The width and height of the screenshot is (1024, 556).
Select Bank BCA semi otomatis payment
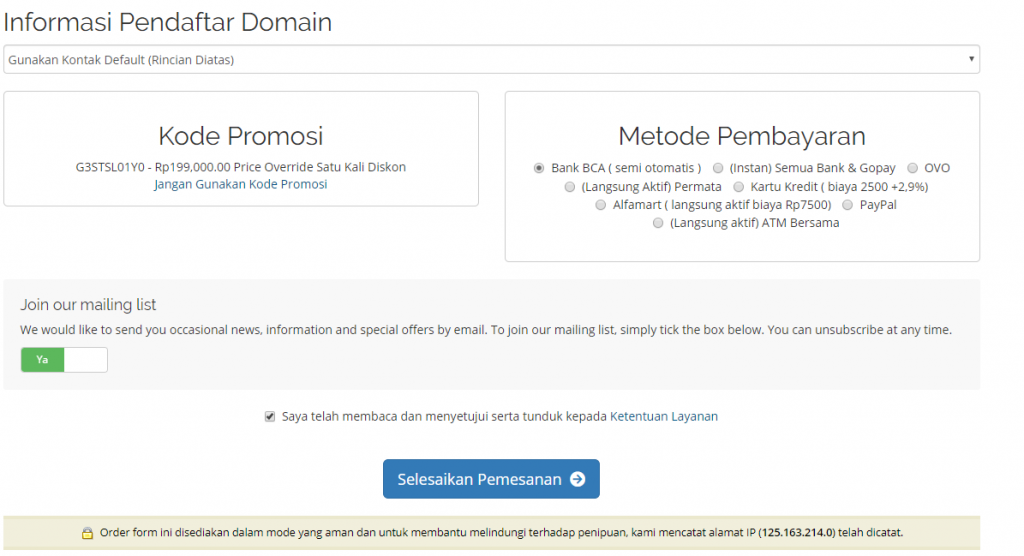540,168
